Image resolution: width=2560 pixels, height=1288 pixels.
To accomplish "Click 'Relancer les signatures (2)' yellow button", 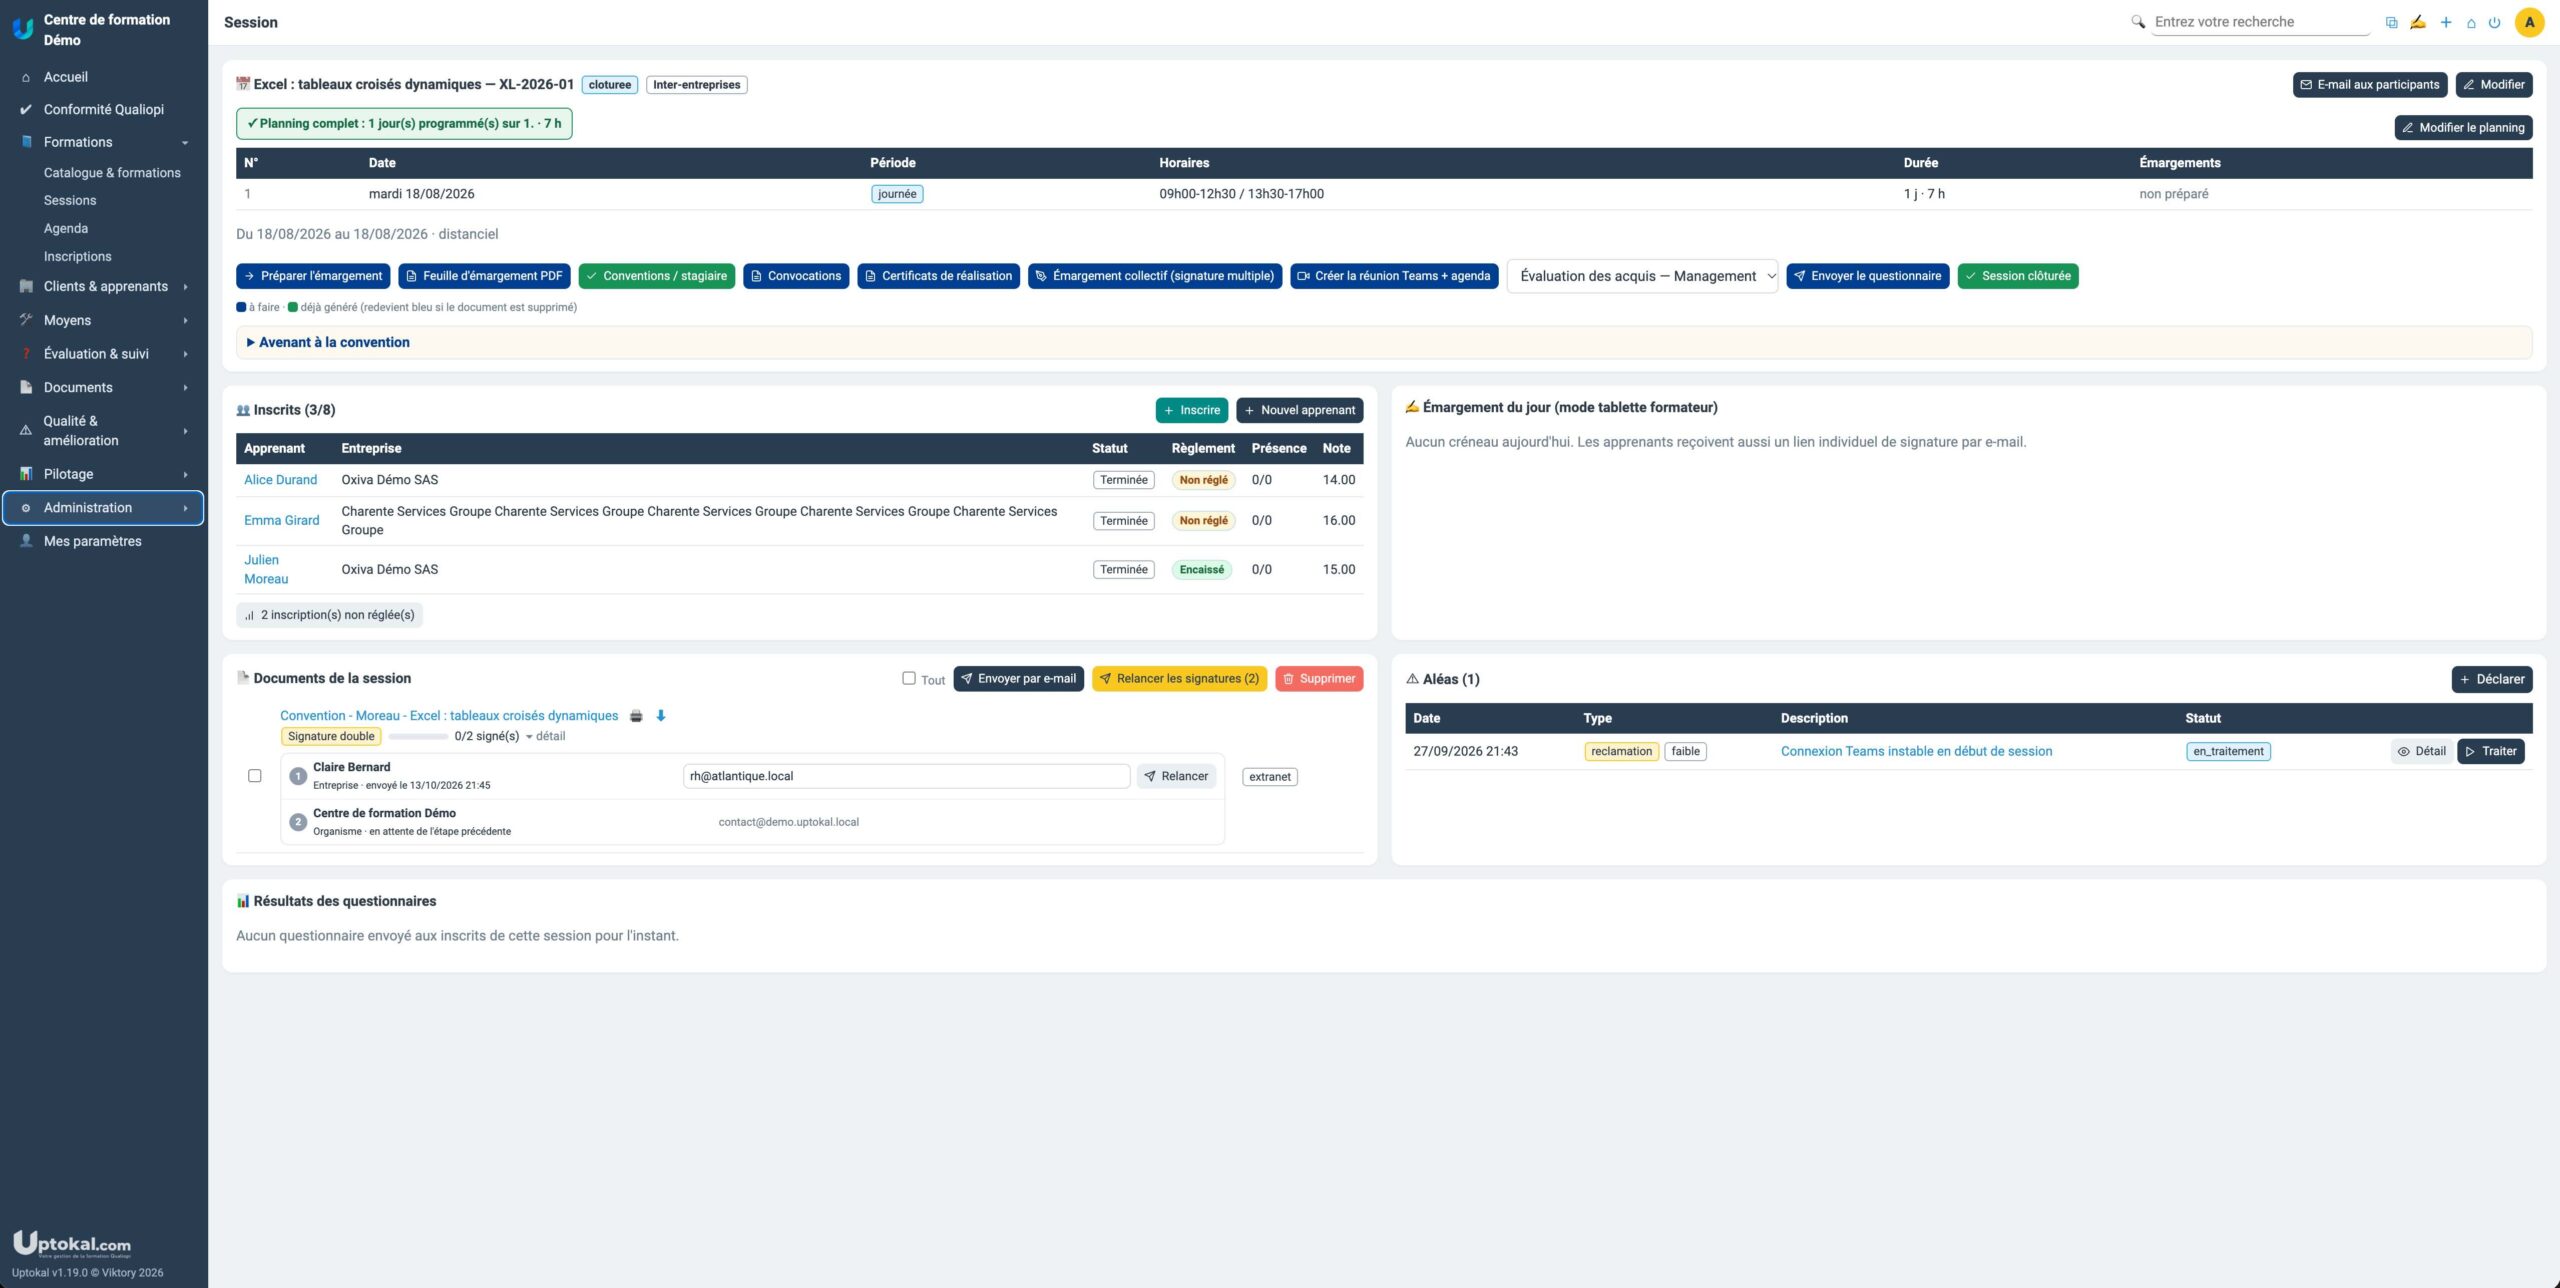I will pyautogui.click(x=1179, y=679).
